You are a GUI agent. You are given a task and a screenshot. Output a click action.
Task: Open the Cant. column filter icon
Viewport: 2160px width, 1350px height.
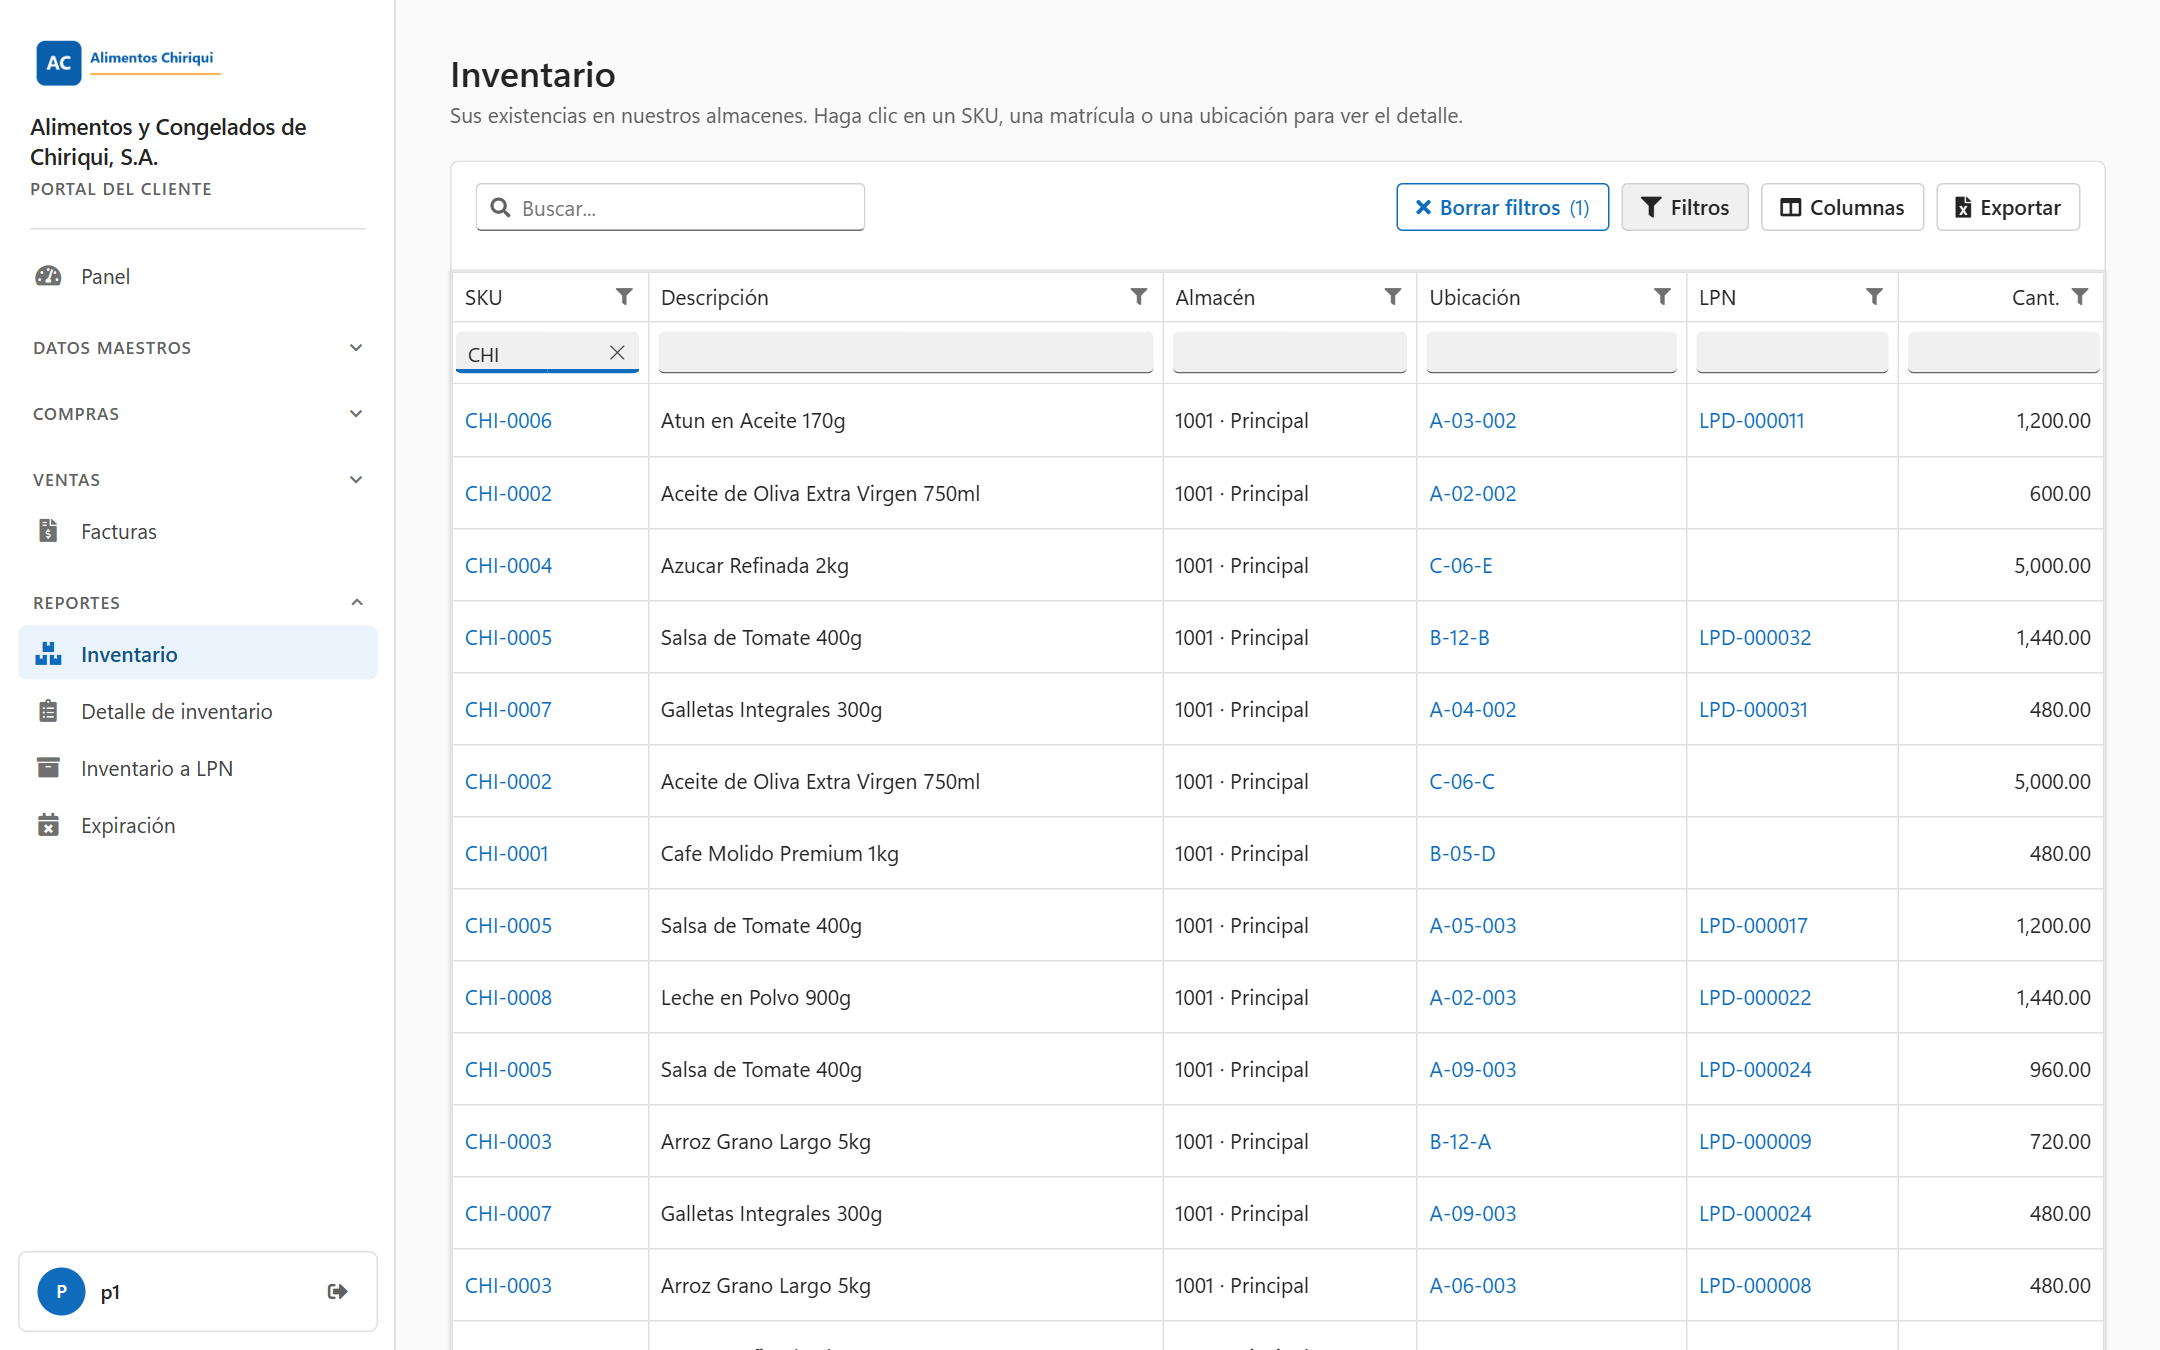[x=2080, y=297]
